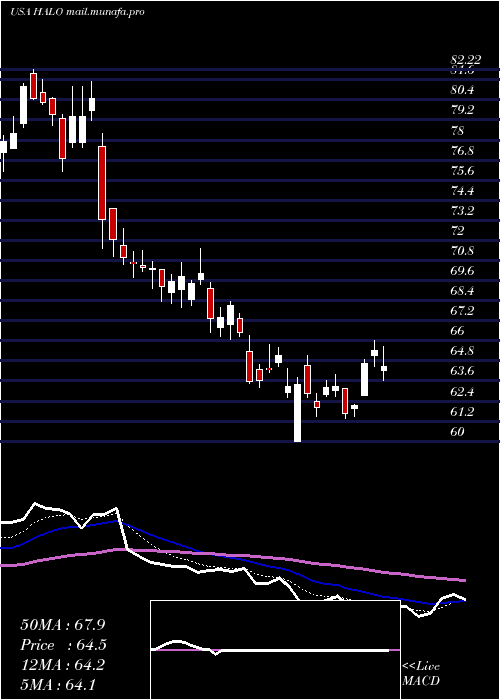This screenshot has width=500, height=700.
Task: Click the 70.8 price axis label
Action: [x=462, y=250]
